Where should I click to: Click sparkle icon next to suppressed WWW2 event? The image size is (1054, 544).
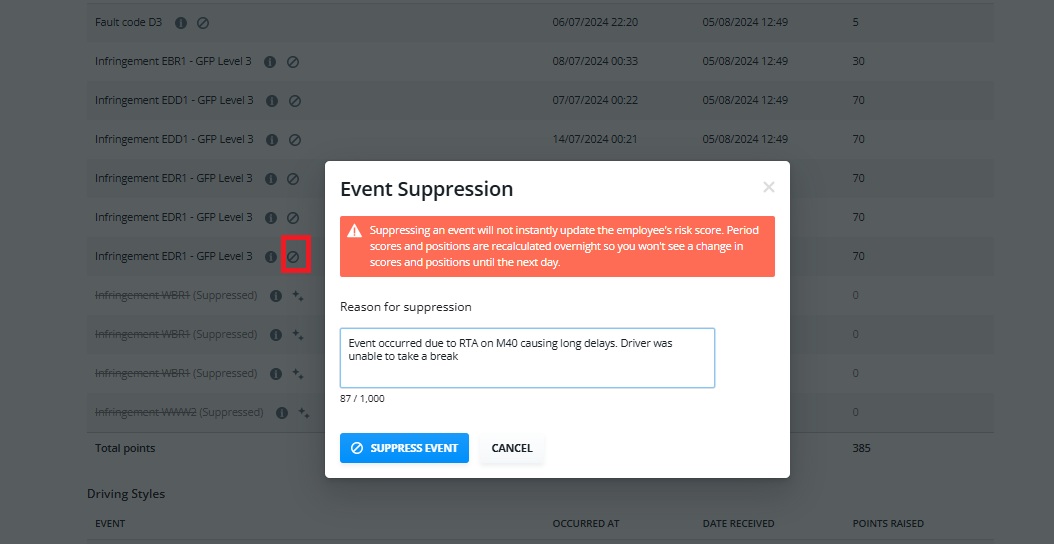[x=304, y=412]
